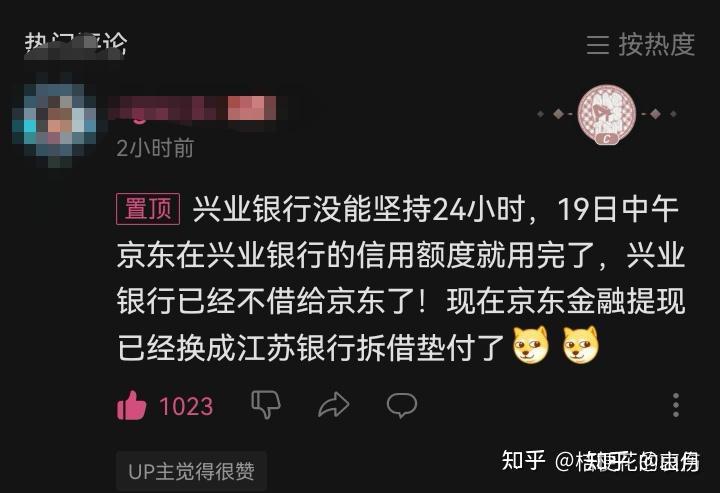Select the hot comments section header
This screenshot has width=720, height=493.
point(76,45)
